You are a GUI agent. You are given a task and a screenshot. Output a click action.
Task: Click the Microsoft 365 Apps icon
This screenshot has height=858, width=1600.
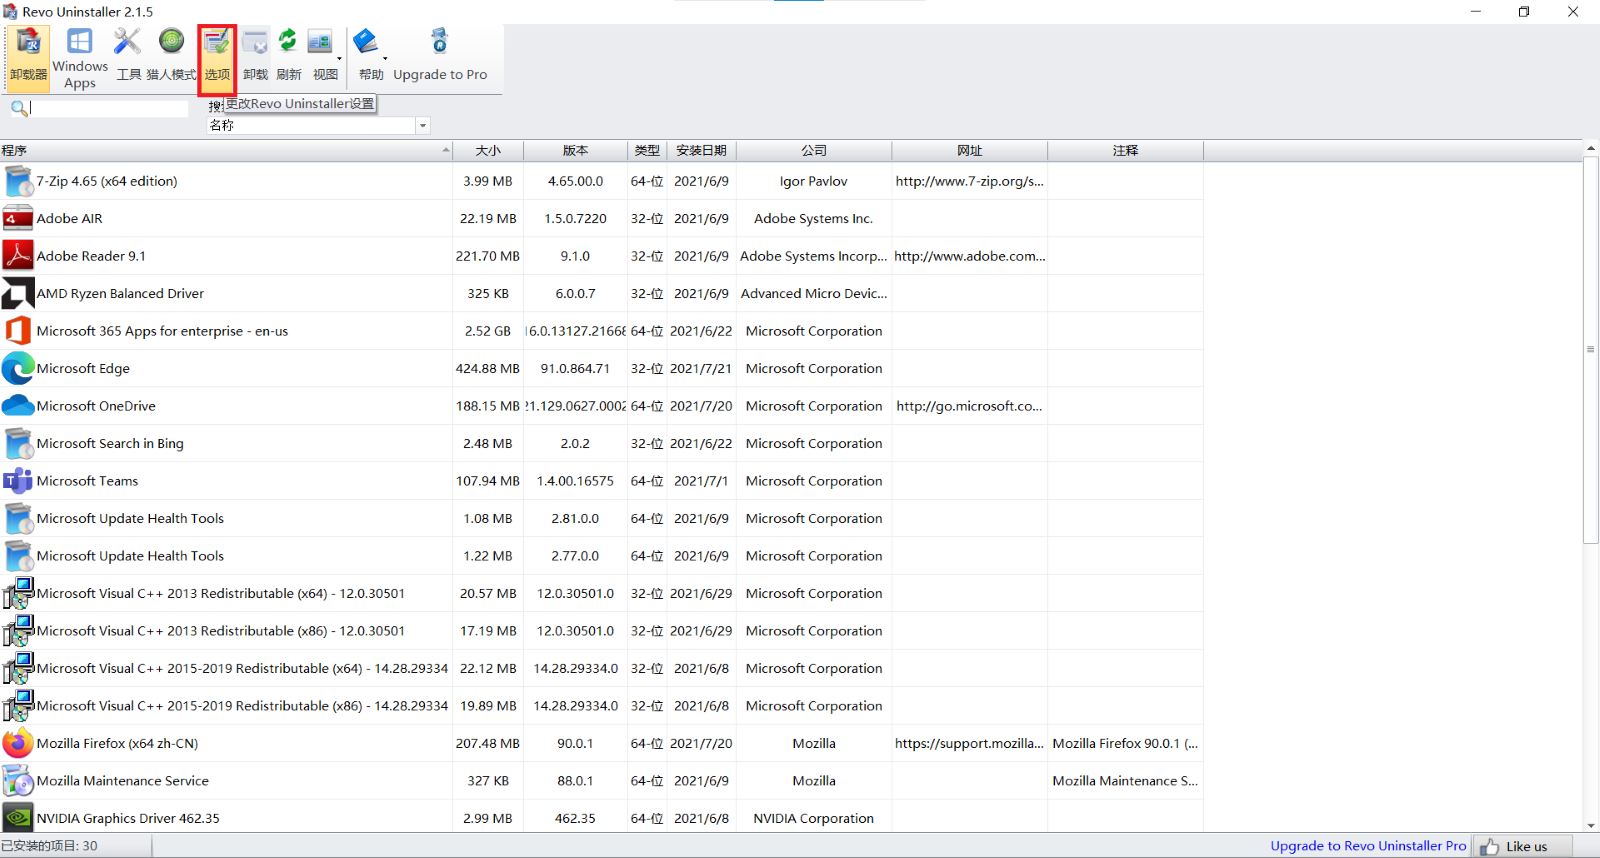tap(18, 331)
